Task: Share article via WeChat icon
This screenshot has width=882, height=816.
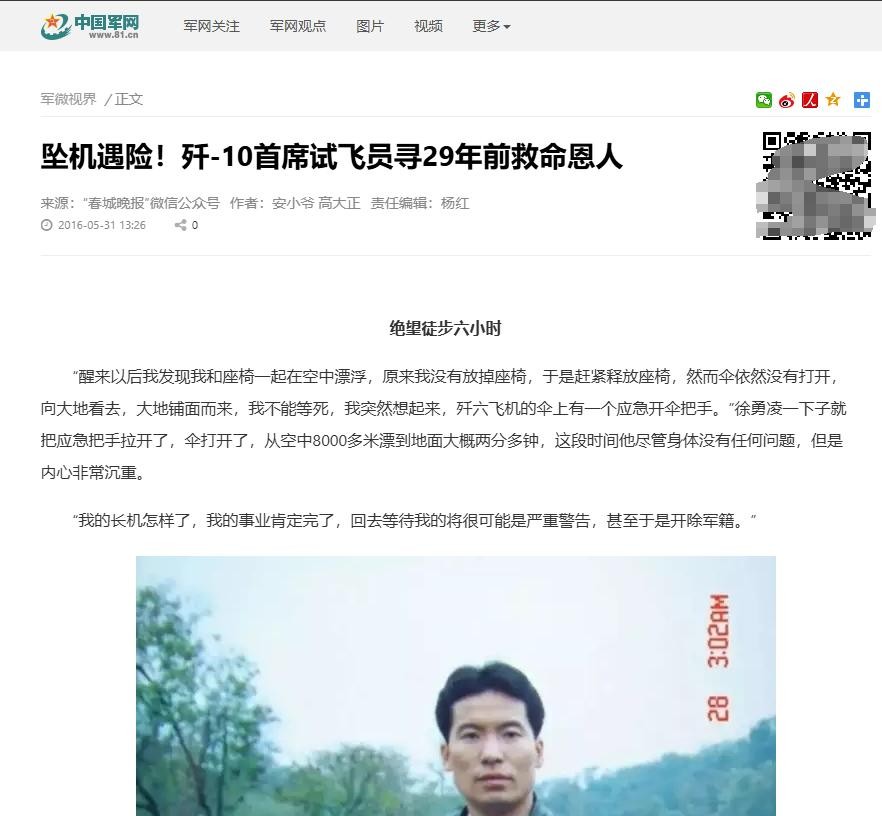Action: (x=763, y=100)
